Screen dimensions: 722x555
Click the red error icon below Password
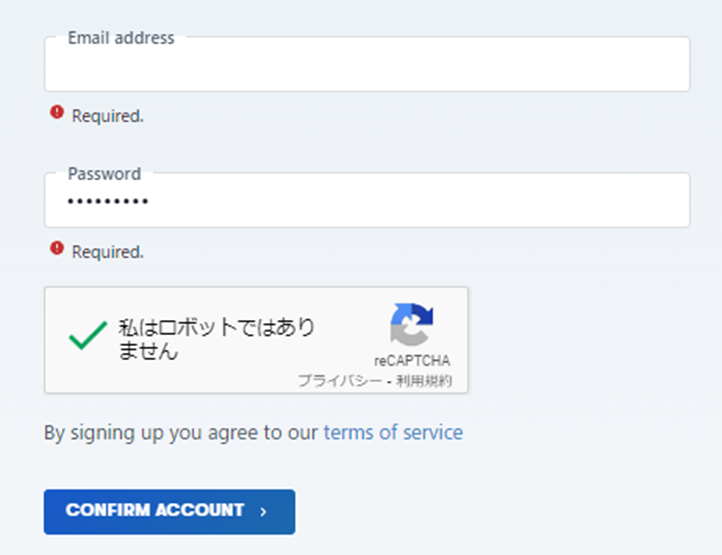point(57,249)
